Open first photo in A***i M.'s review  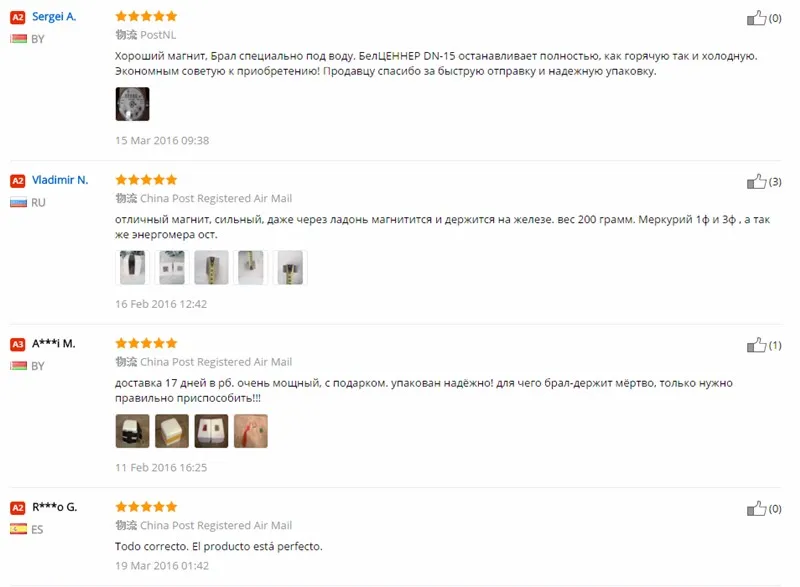(x=133, y=431)
